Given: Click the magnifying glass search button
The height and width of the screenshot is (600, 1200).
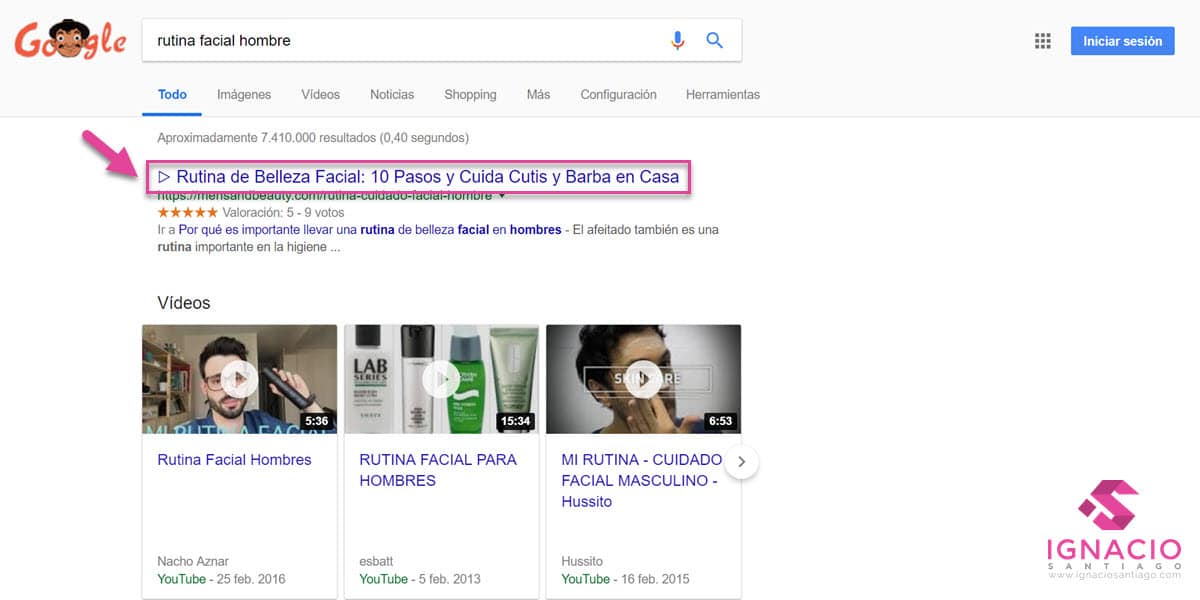Looking at the screenshot, I should [x=715, y=41].
